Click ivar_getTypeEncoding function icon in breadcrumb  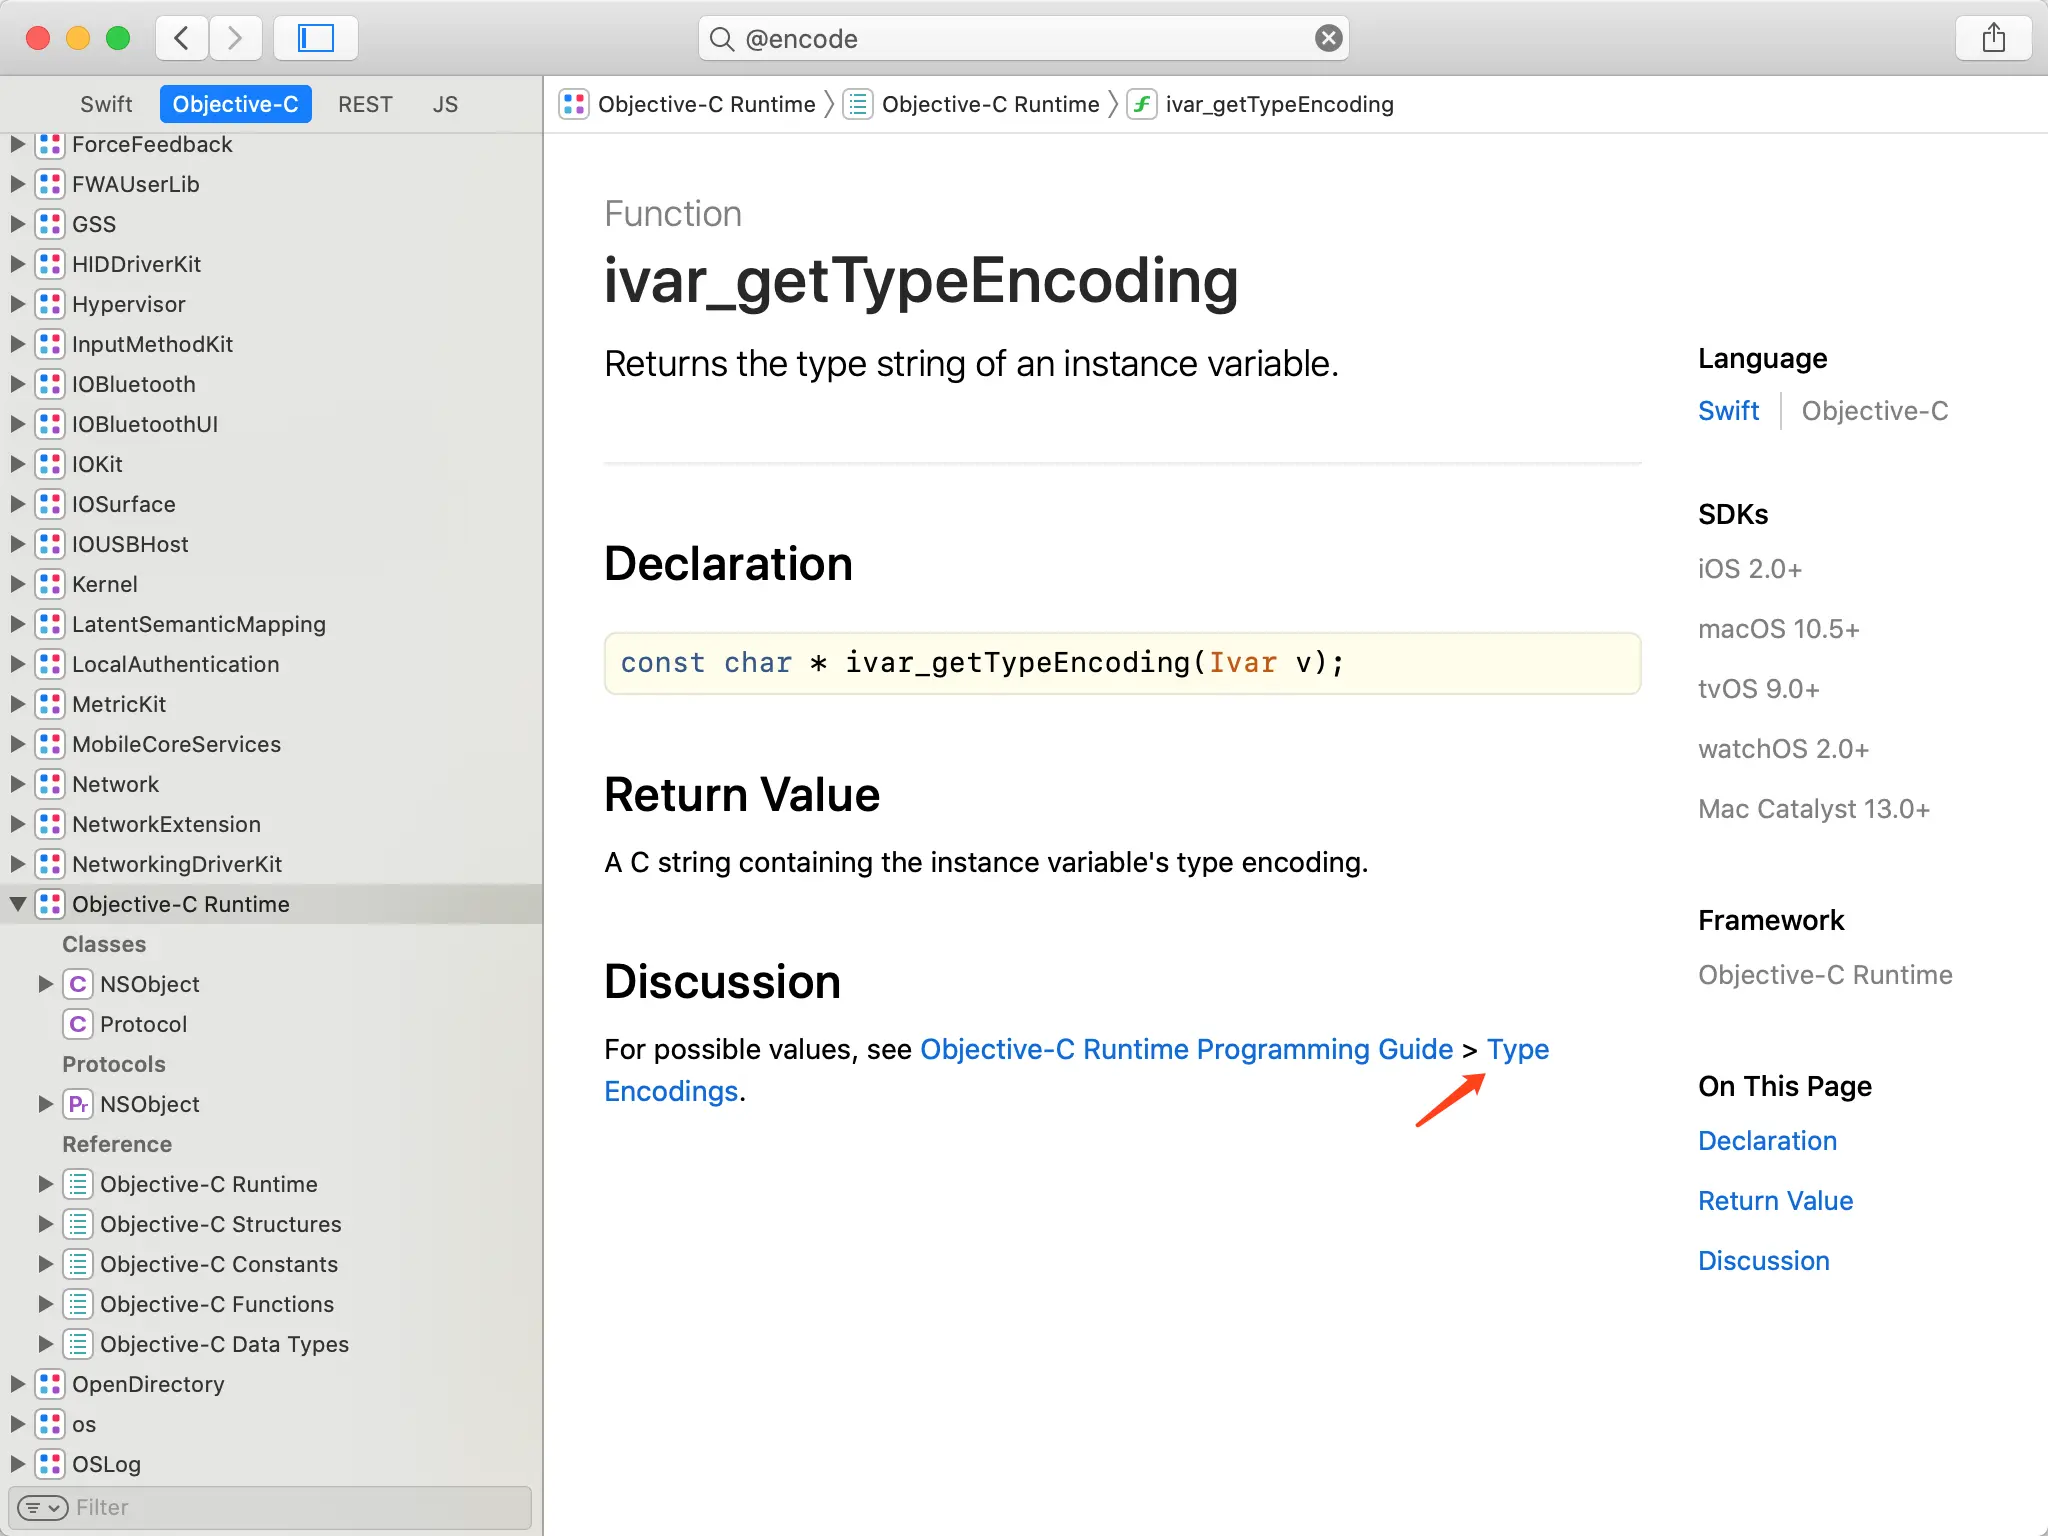click(1142, 104)
